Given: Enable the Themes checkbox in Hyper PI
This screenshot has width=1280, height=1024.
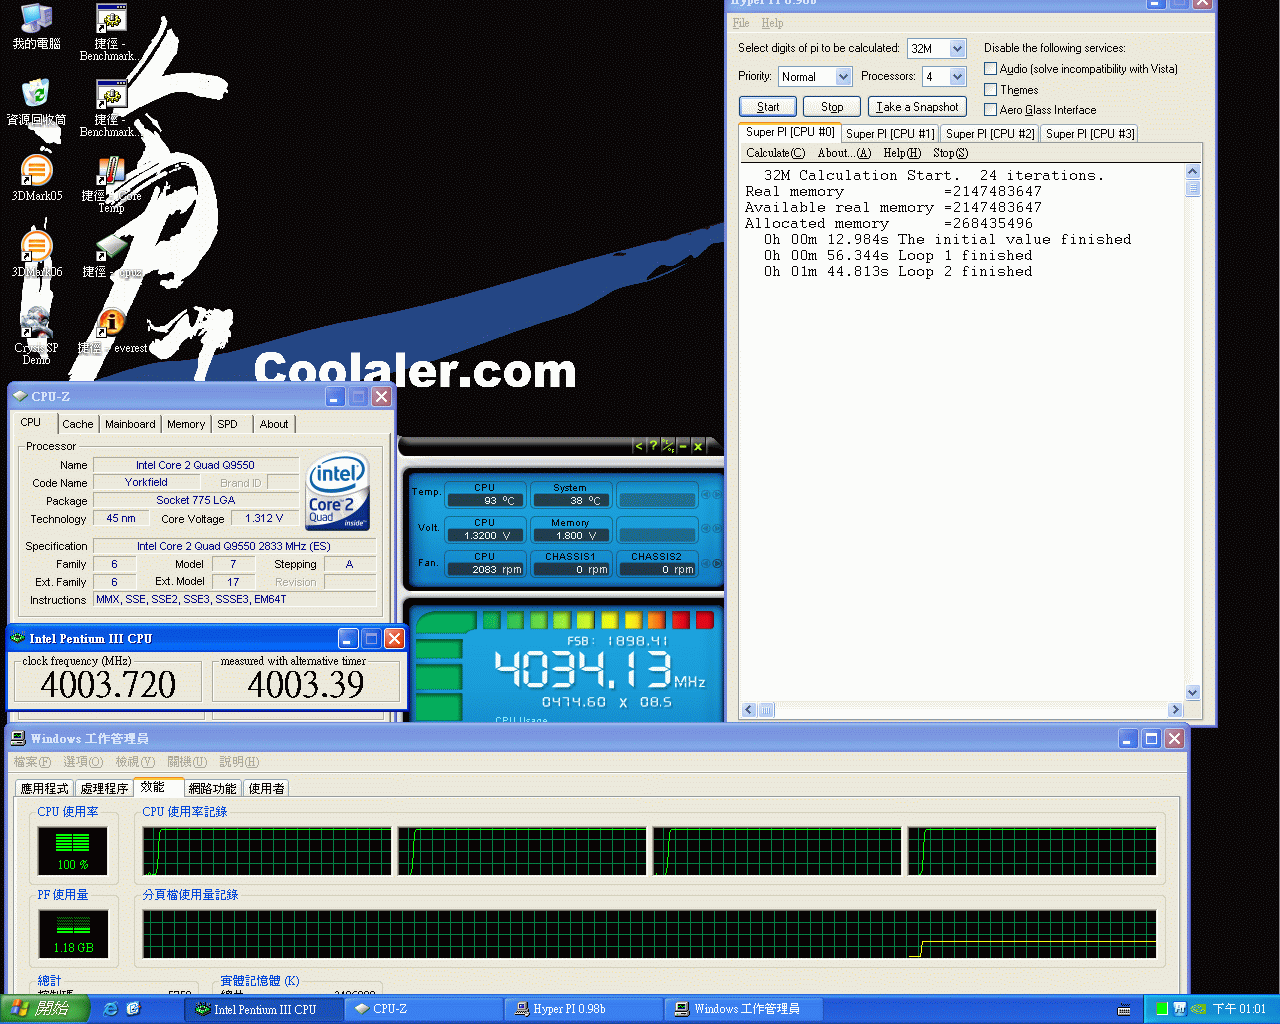Looking at the screenshot, I should [991, 90].
